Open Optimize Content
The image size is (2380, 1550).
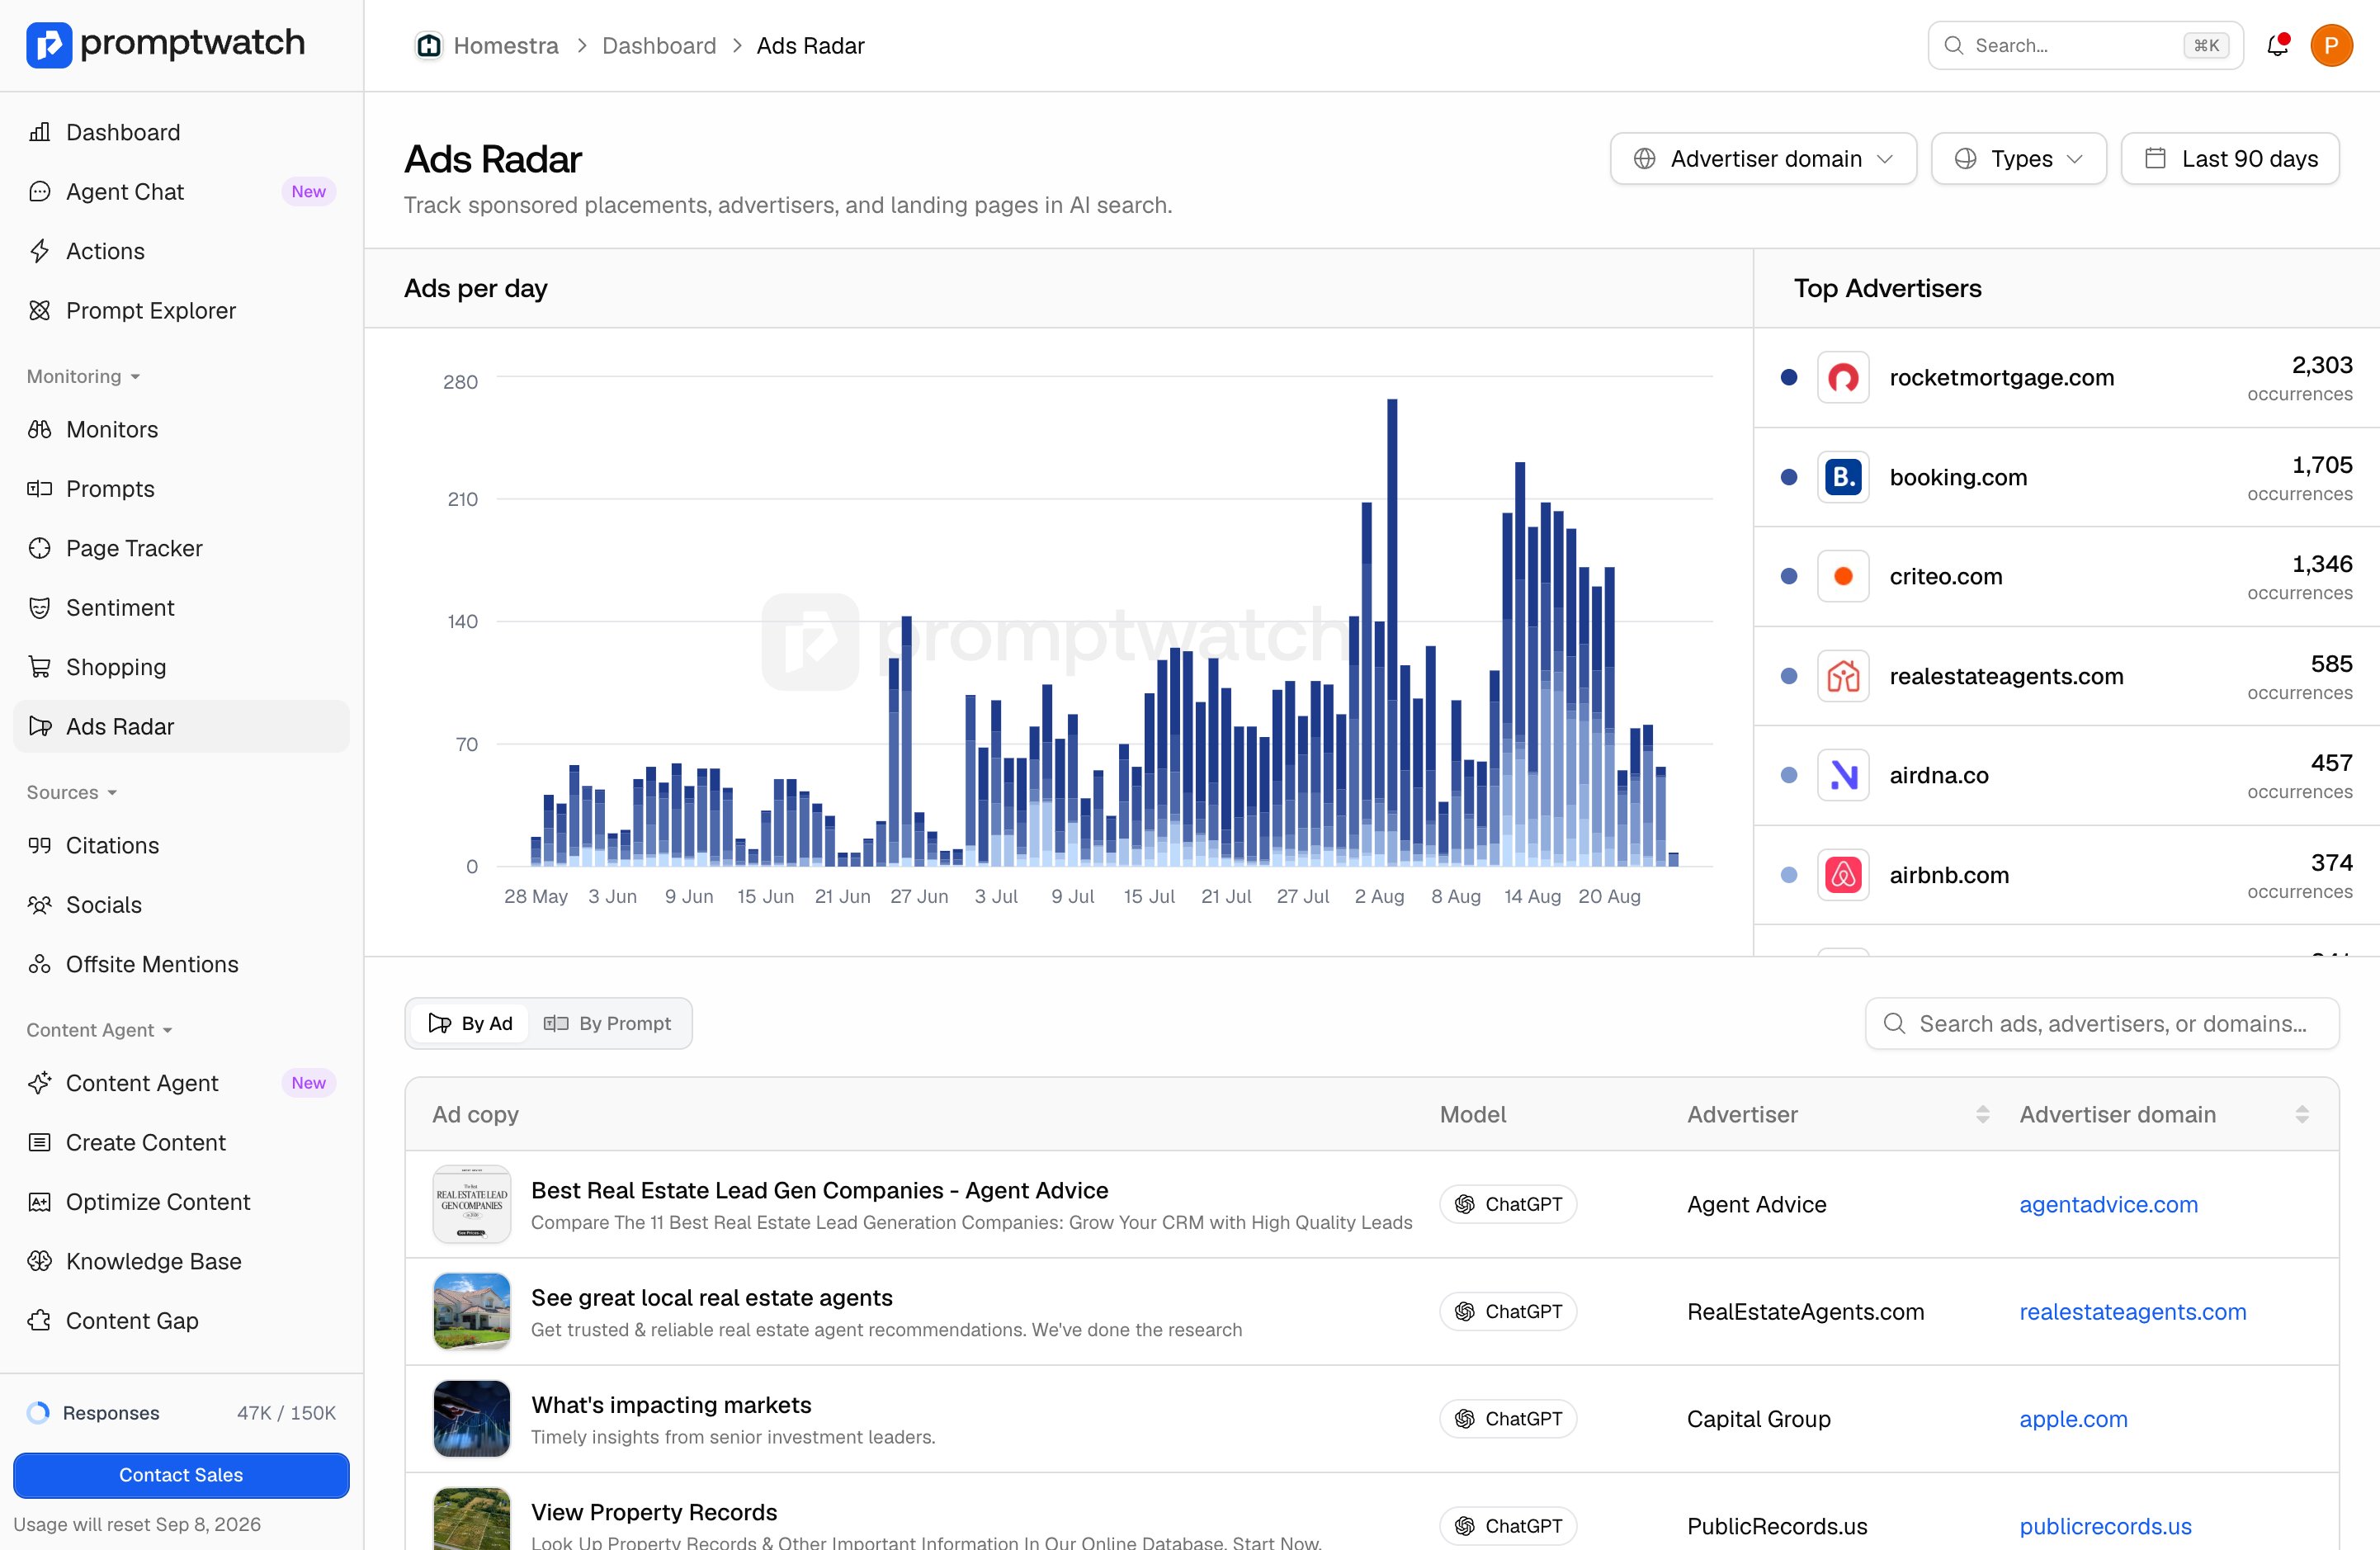click(x=181, y=1201)
